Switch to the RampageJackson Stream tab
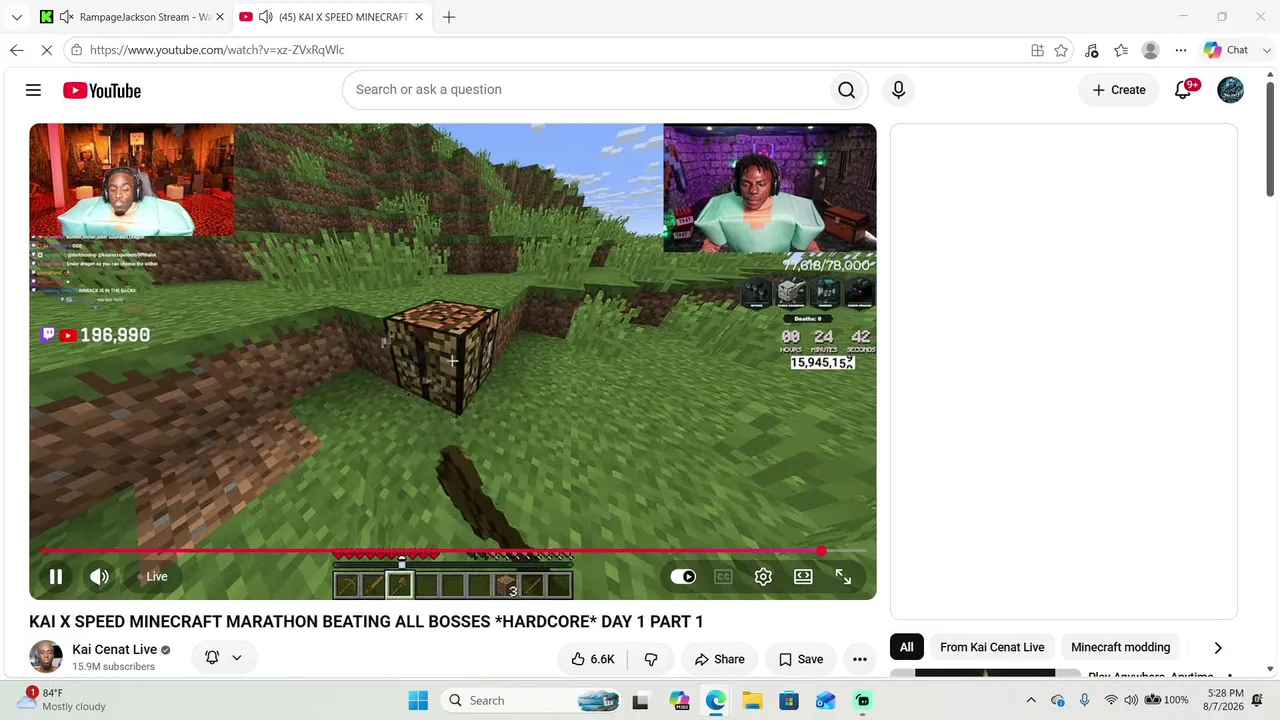1280x720 pixels. tap(132, 17)
